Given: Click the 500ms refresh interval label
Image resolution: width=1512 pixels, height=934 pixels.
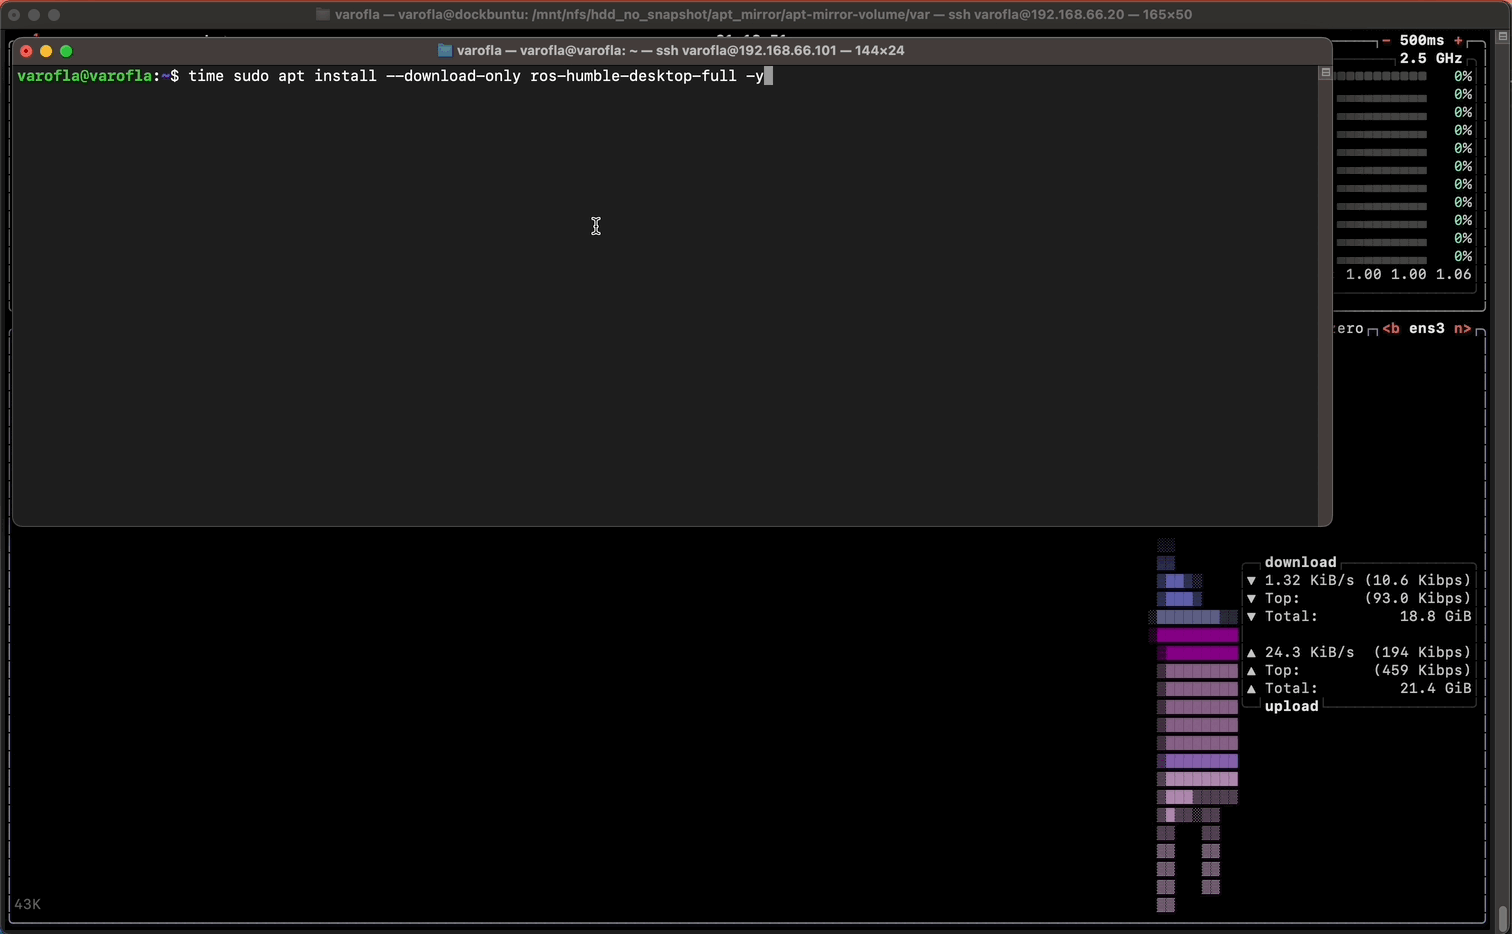Looking at the screenshot, I should coord(1421,41).
